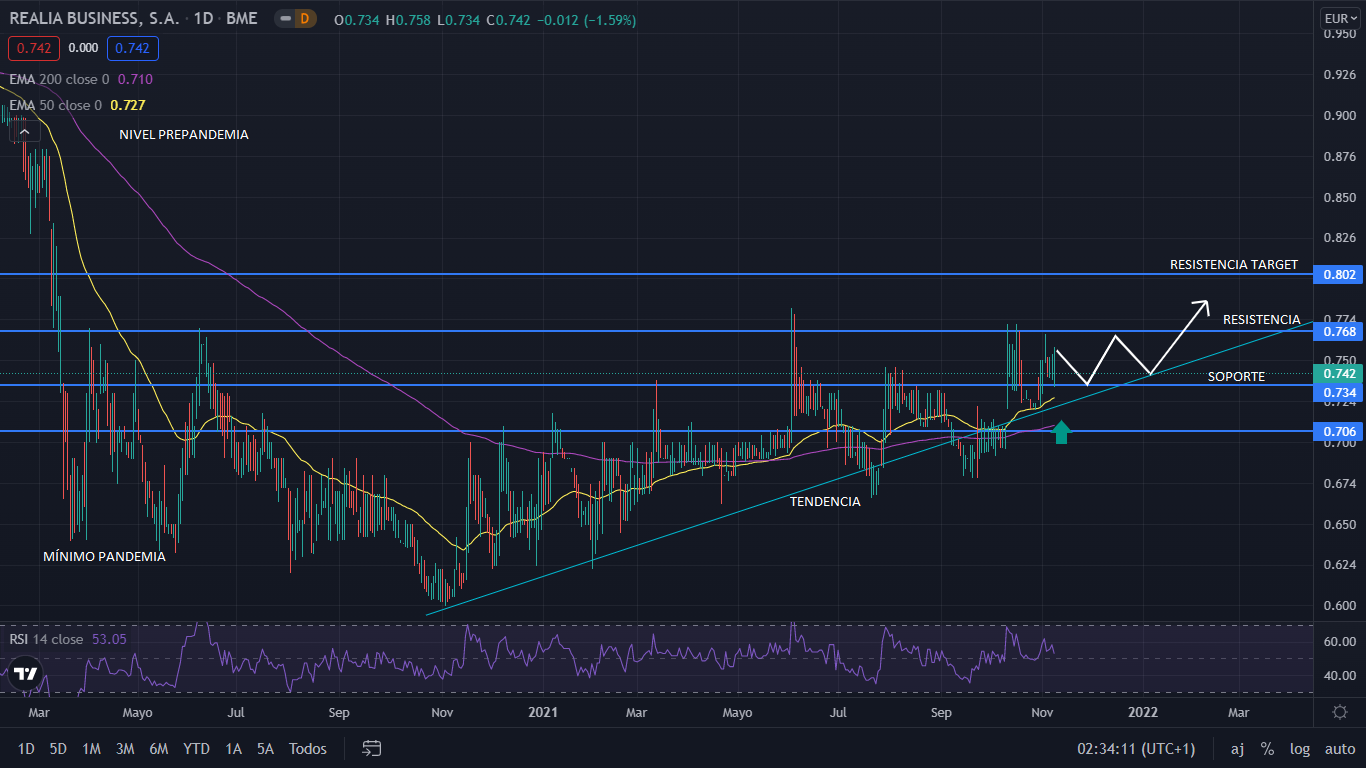Click the TradingView logo icon

coord(26,673)
